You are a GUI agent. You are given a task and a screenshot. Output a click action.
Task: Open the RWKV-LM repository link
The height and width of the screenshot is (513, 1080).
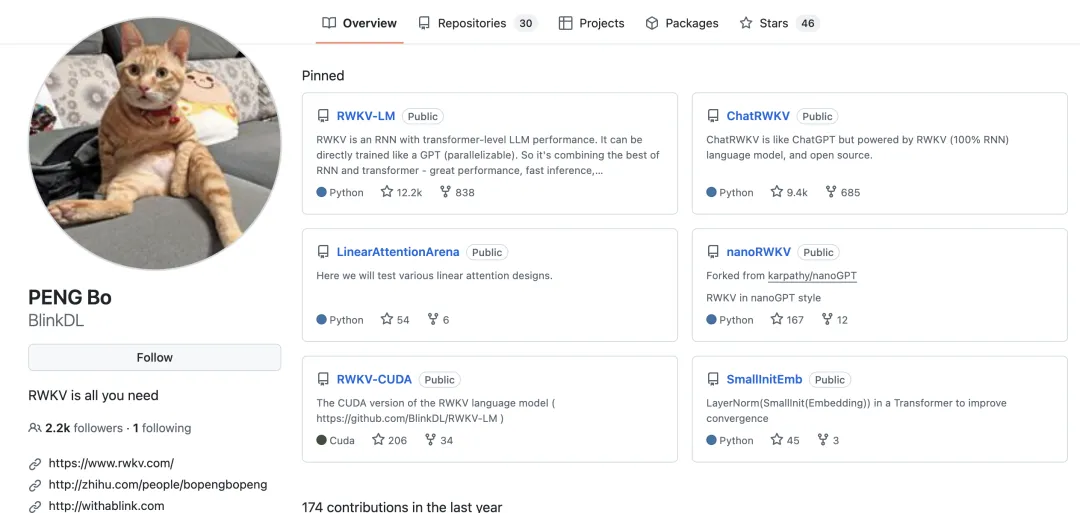point(366,116)
